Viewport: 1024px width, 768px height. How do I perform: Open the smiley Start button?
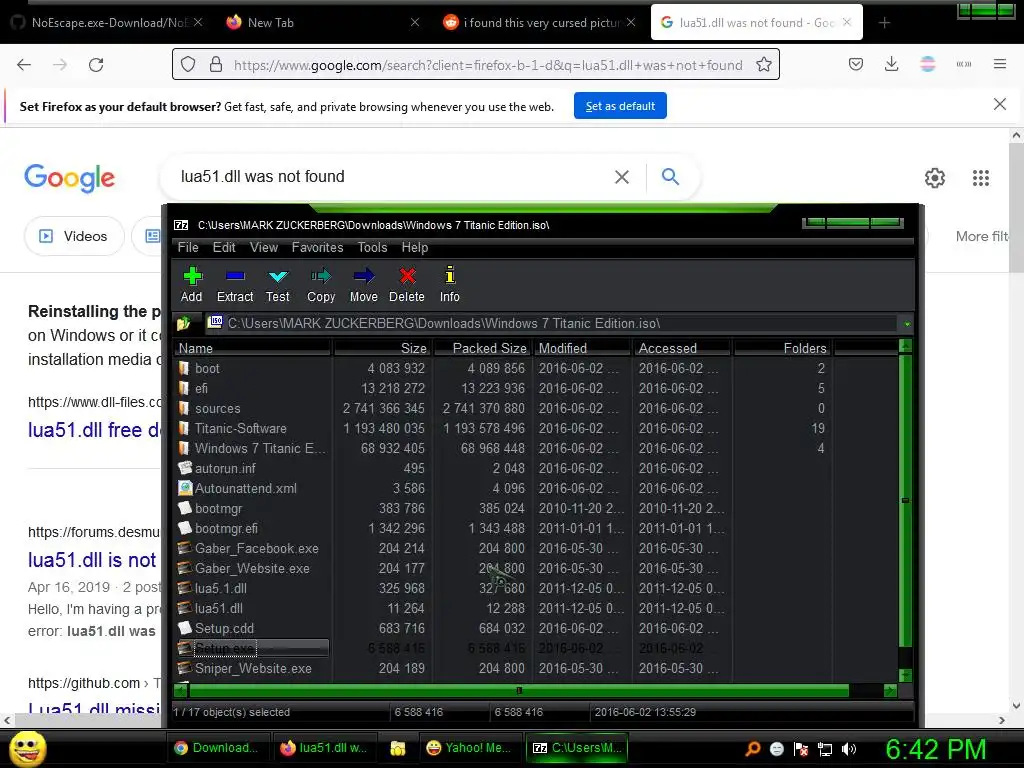(27, 748)
